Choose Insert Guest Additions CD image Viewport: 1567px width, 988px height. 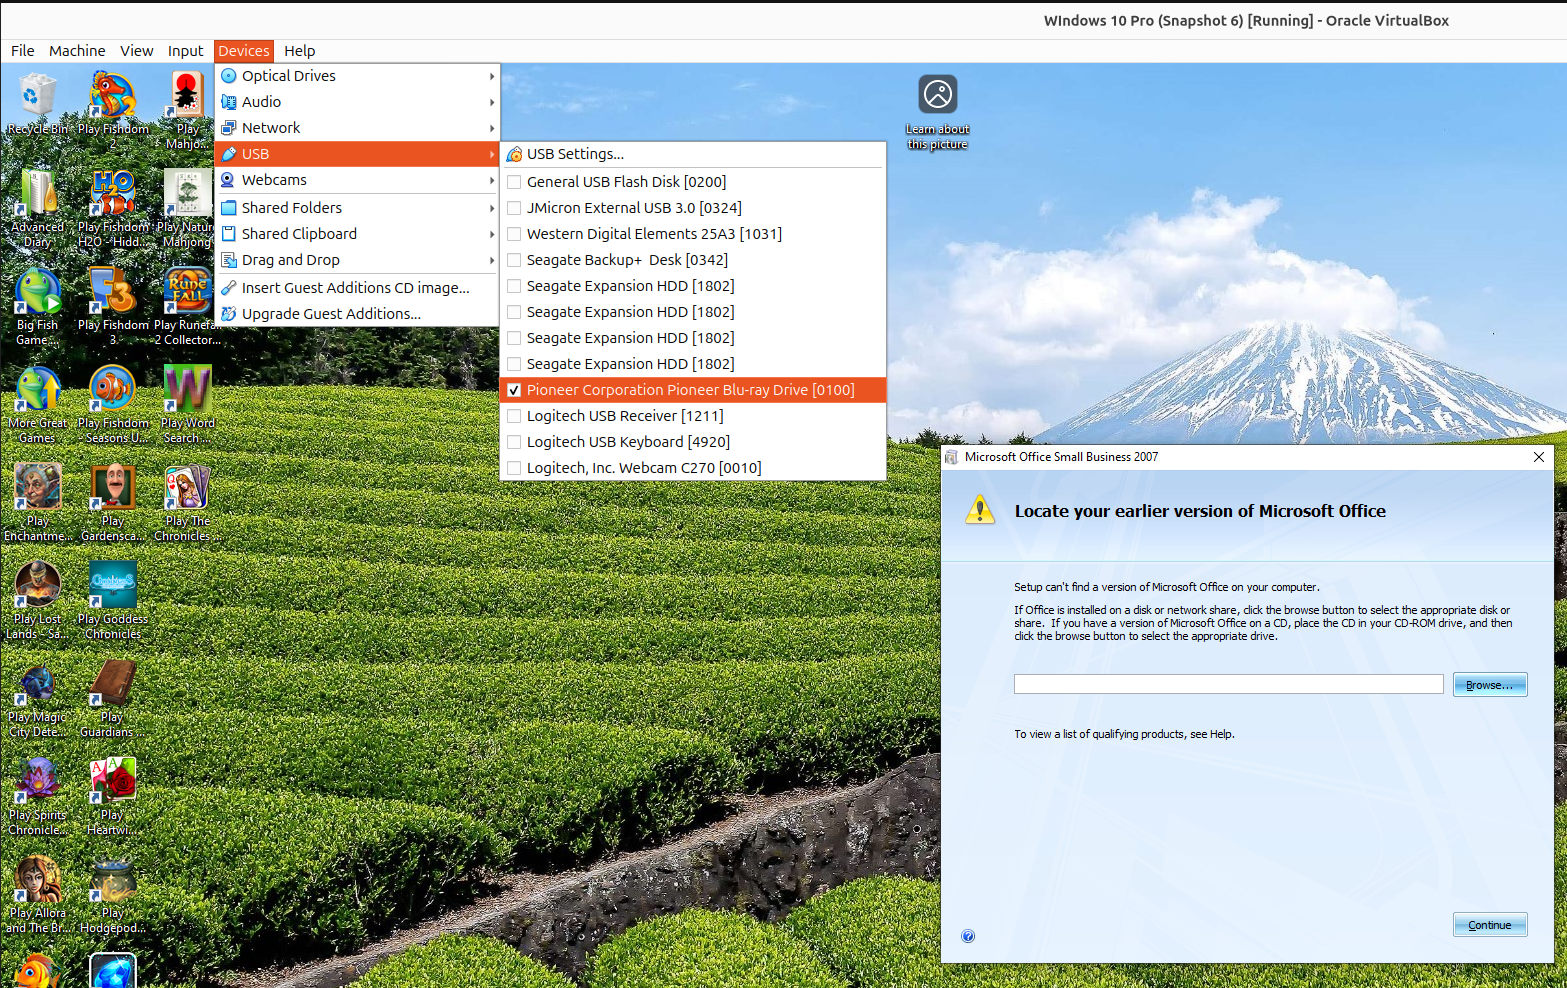(357, 288)
